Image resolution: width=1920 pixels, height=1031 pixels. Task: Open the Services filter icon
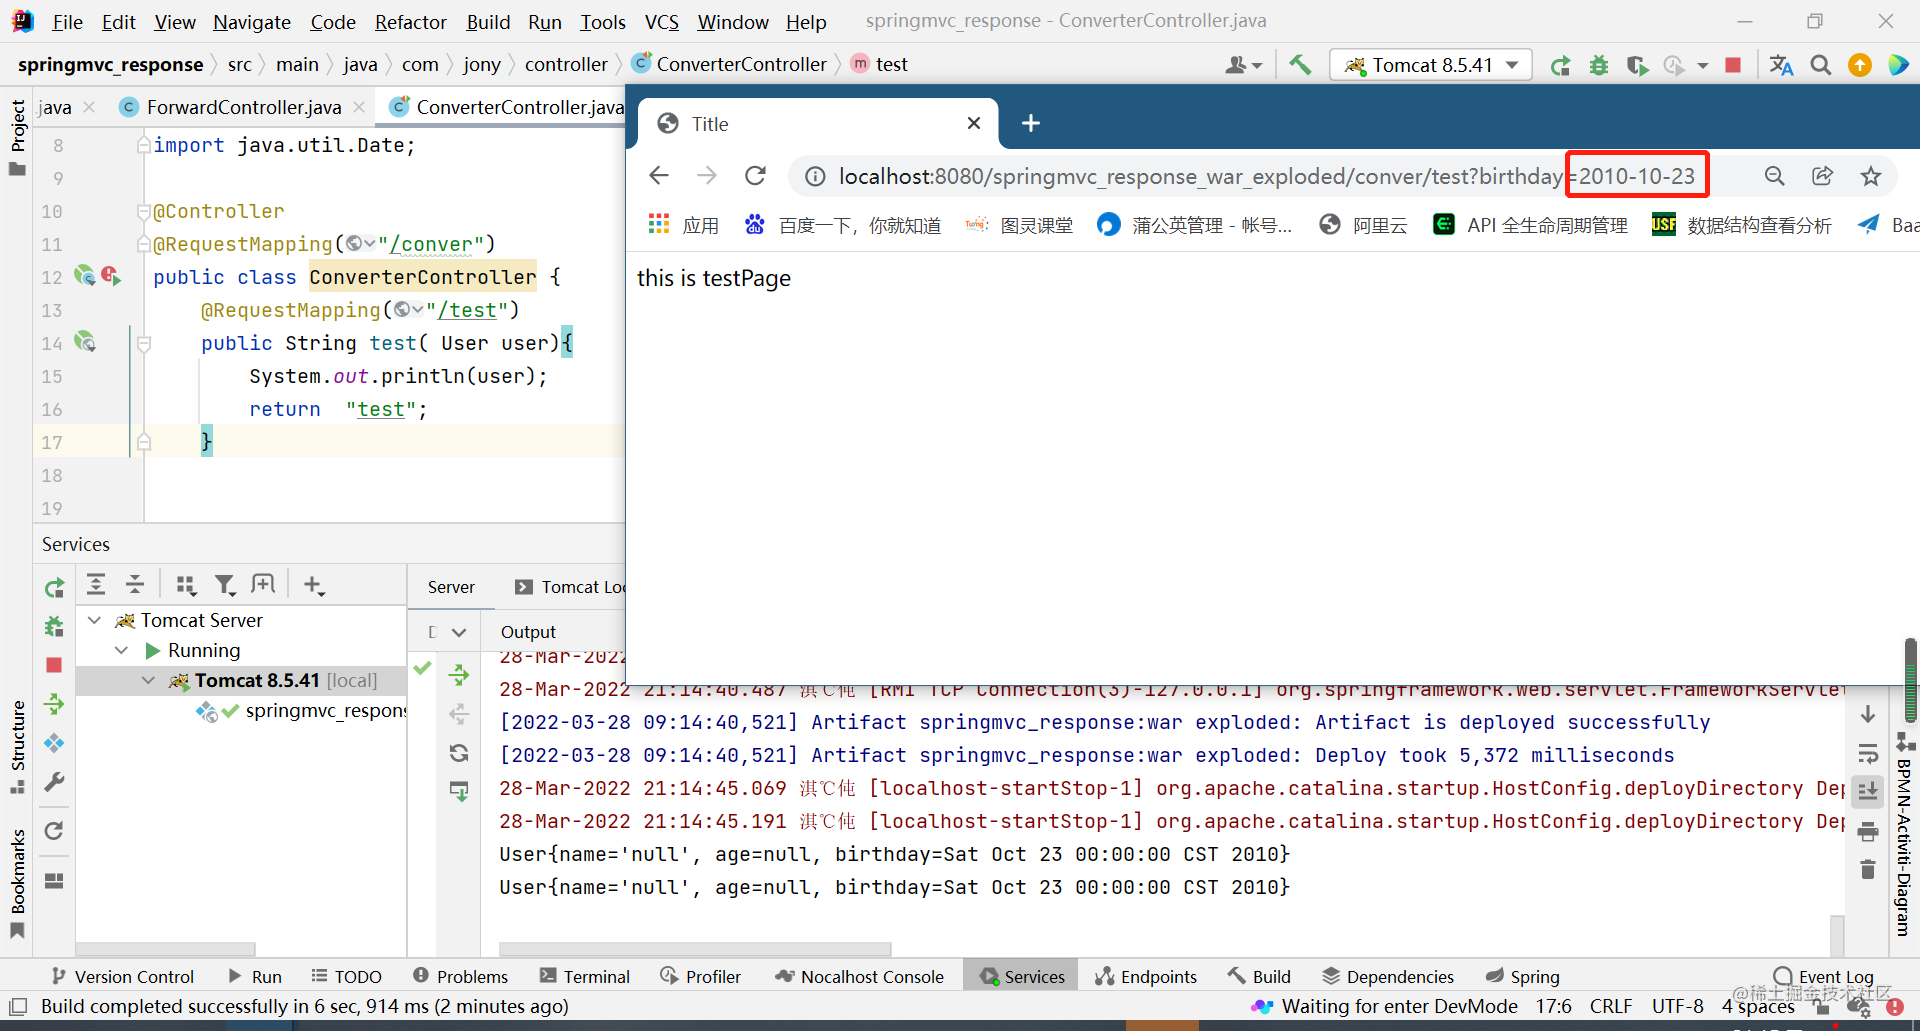pos(225,585)
